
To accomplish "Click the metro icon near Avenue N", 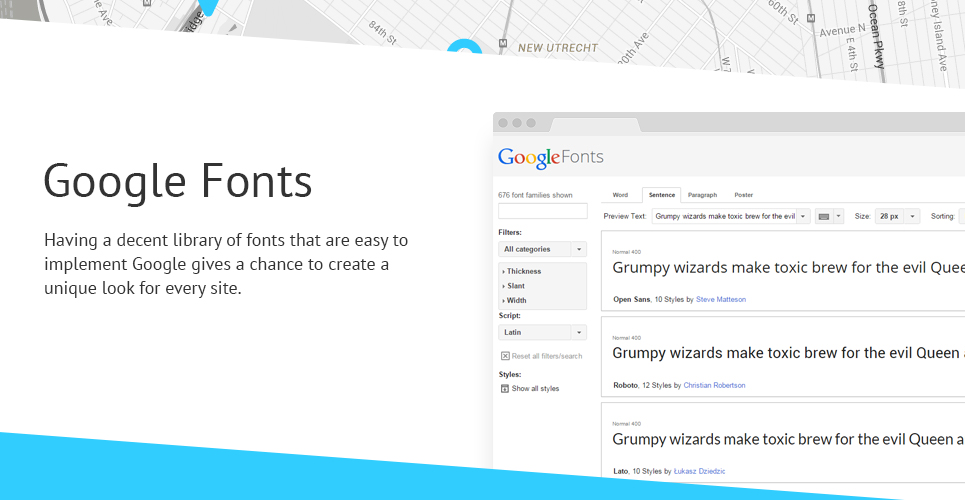I will coord(811,19).
